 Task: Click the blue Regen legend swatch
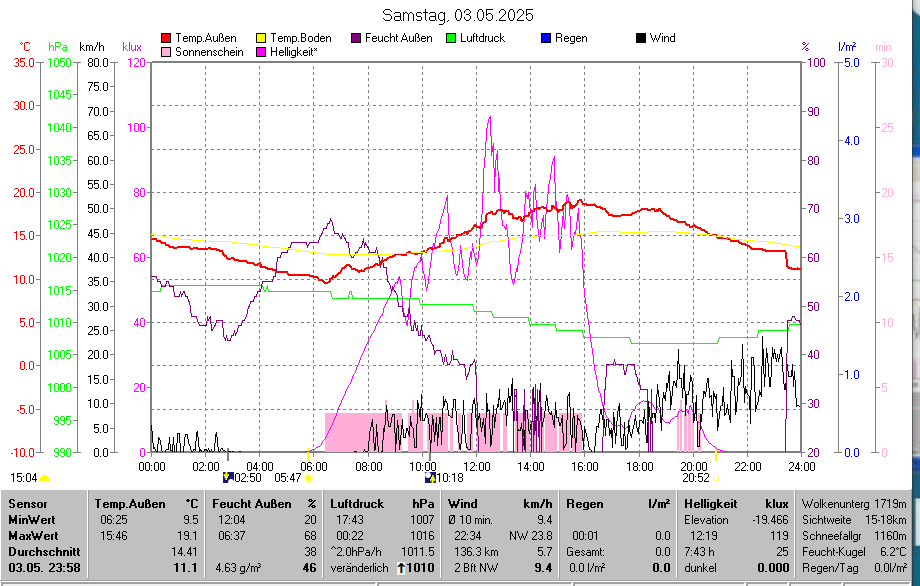coord(546,38)
